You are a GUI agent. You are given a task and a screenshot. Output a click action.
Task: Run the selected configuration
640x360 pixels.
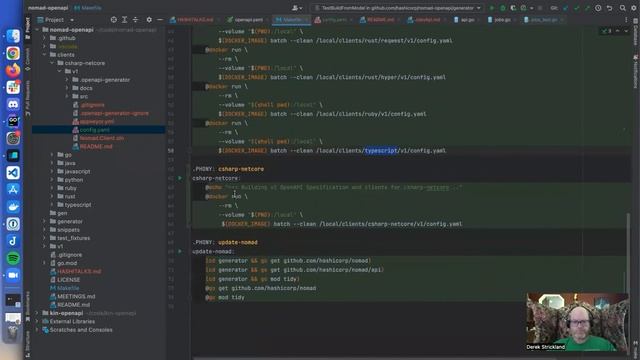click(x=492, y=8)
